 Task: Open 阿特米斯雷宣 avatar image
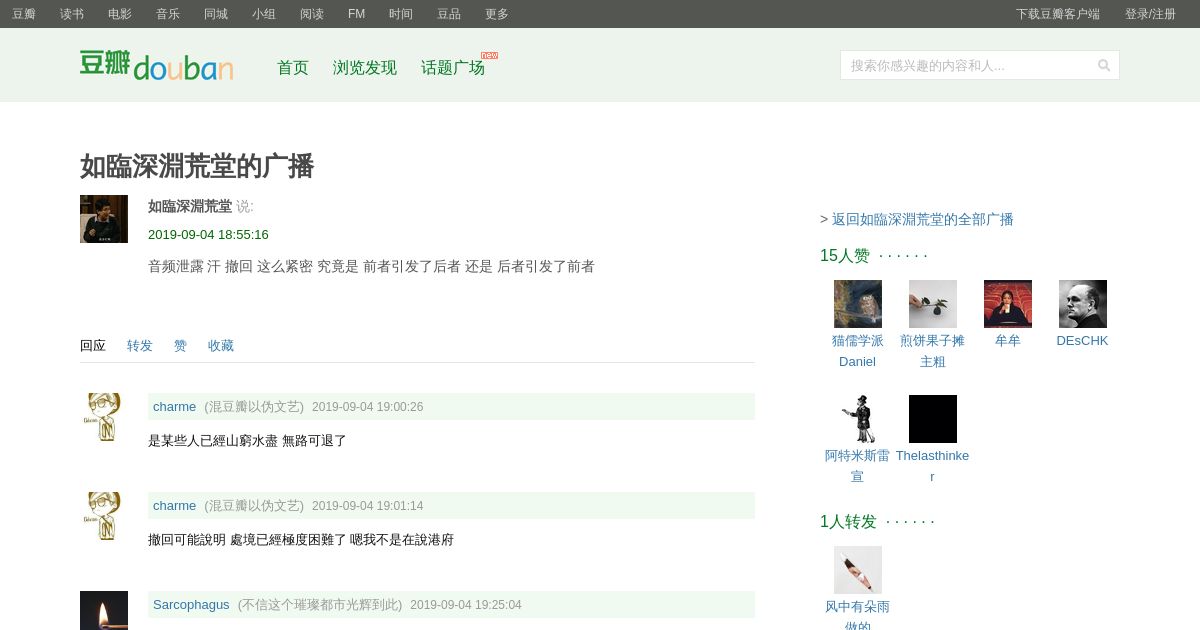858,419
